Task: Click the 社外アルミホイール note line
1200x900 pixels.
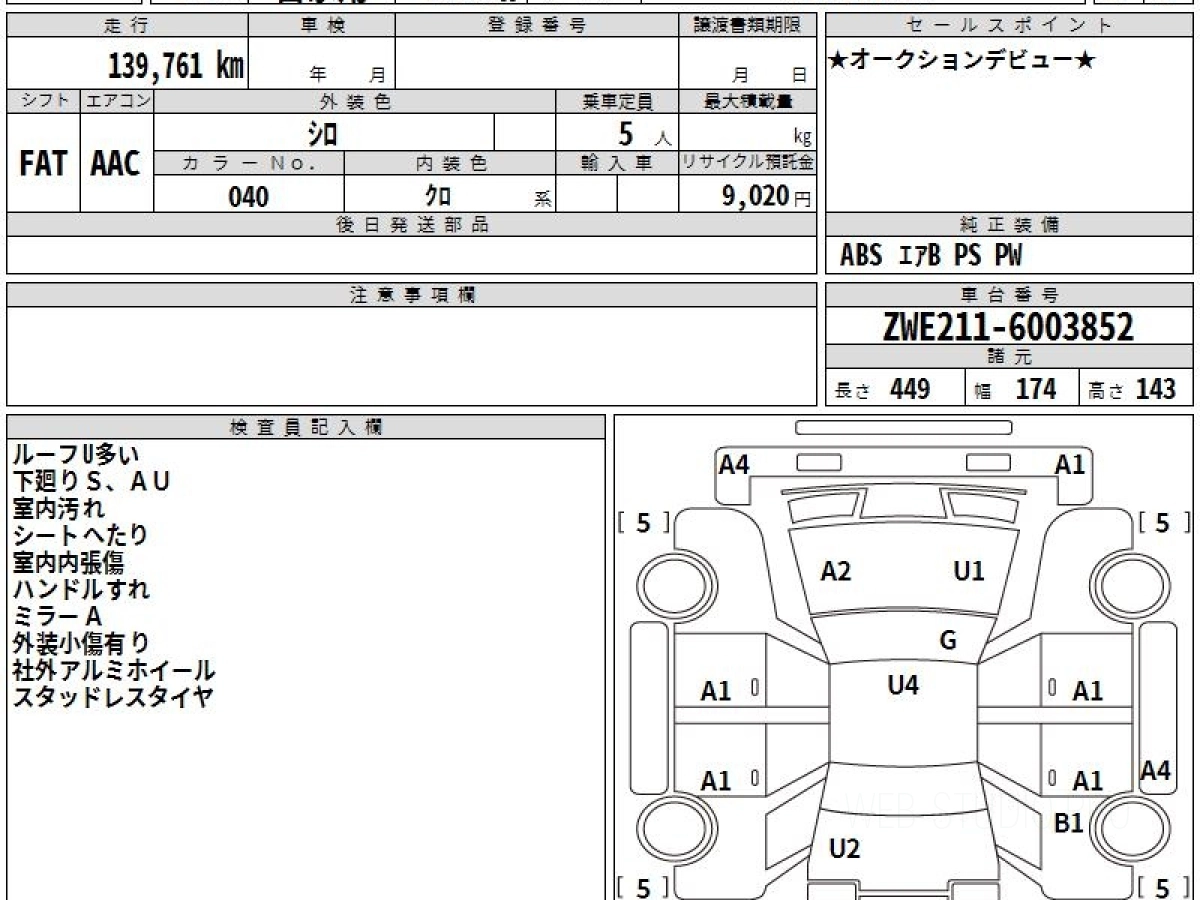Action: (114, 671)
